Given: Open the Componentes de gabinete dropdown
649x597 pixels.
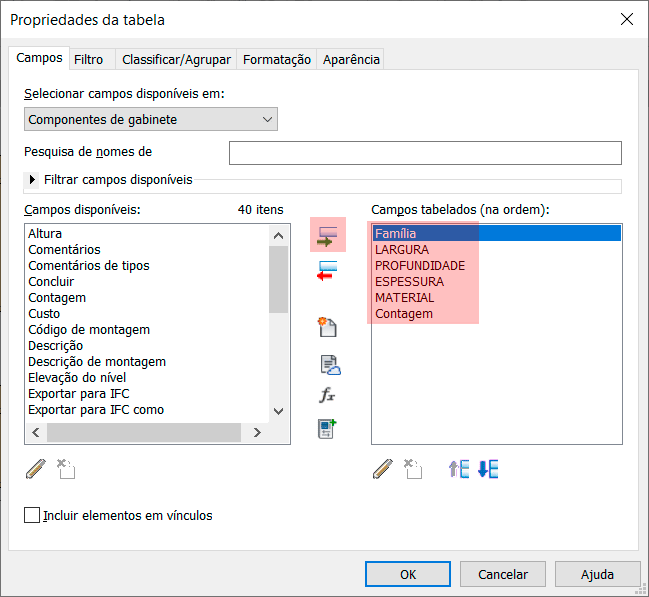Looking at the screenshot, I should pos(150,120).
